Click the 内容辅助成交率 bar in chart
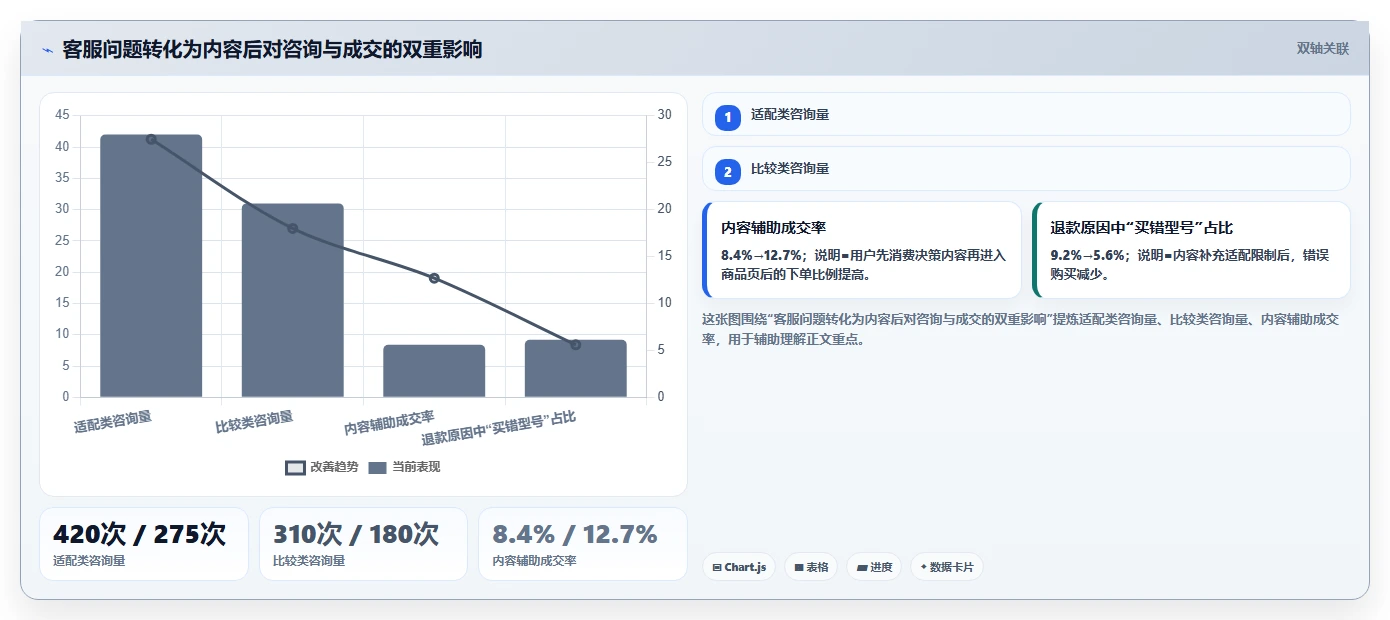The height and width of the screenshot is (620, 1390). pyautogui.click(x=434, y=371)
